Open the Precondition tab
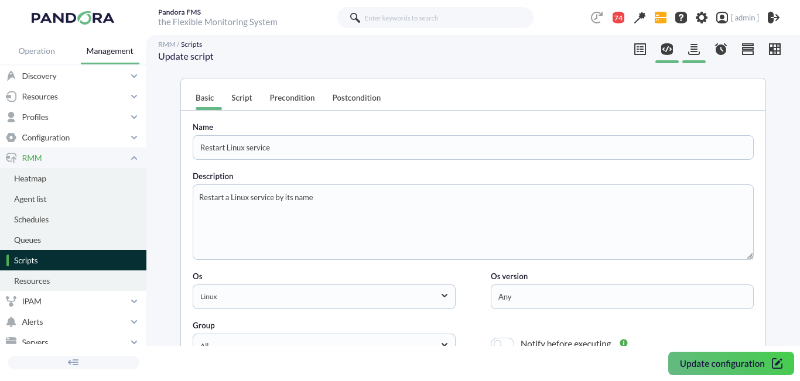Screen dimensions: 800x381 292,98
